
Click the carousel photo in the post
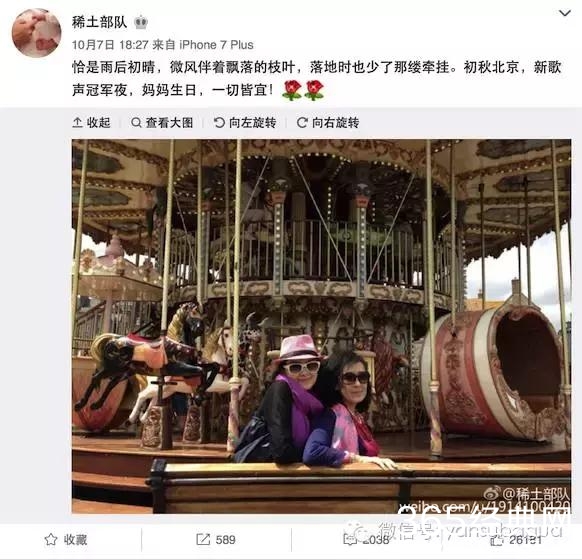tap(321, 326)
